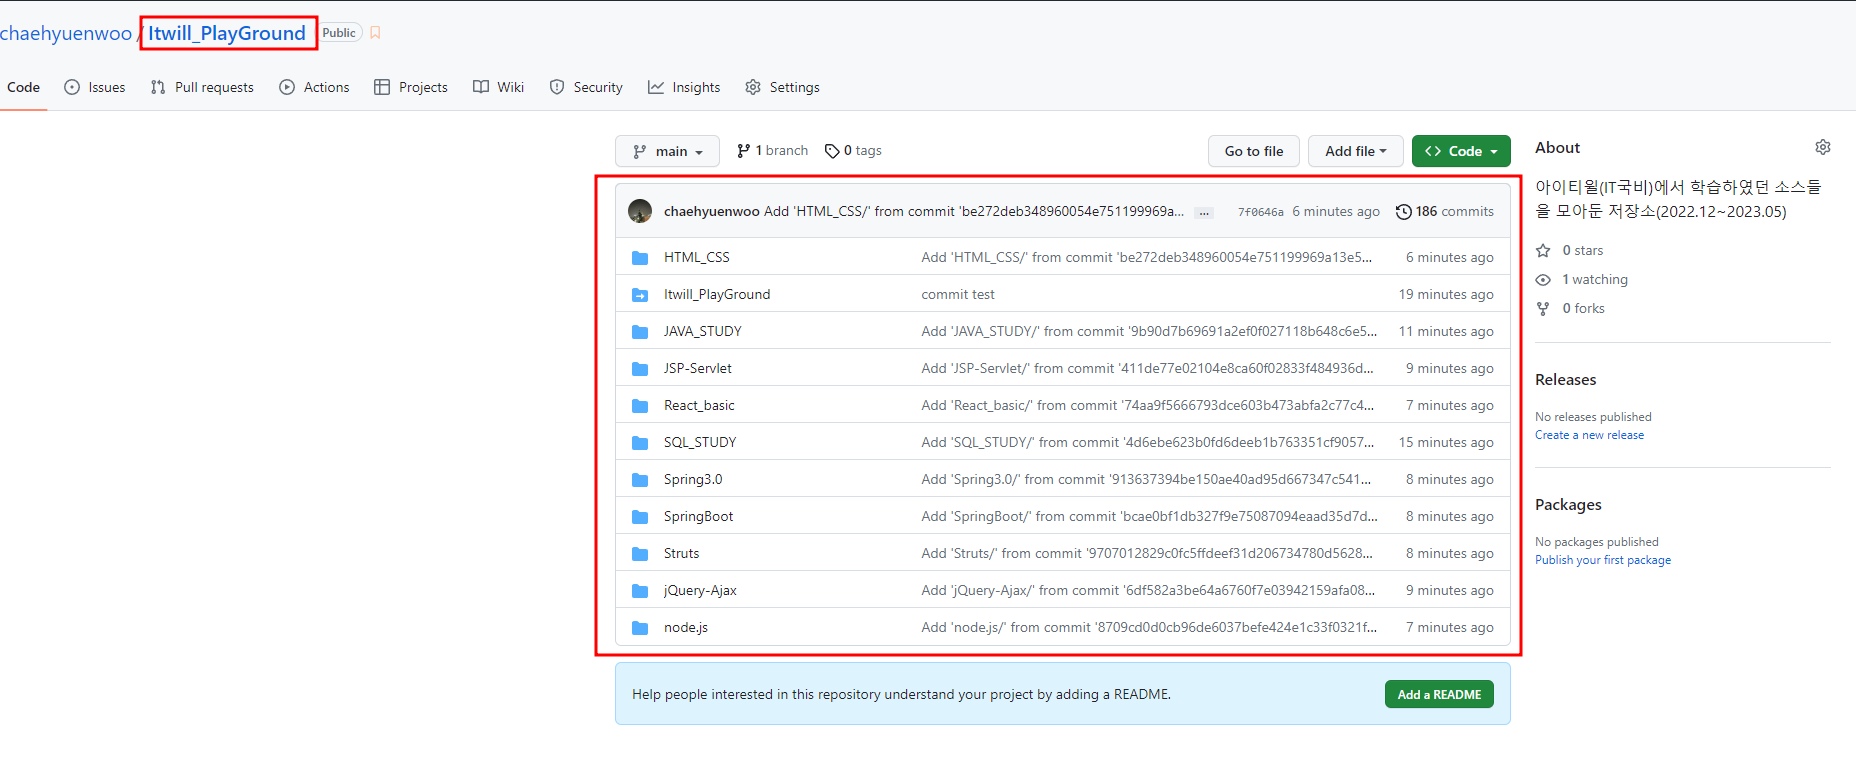Switch to the Code tab

[x=23, y=87]
